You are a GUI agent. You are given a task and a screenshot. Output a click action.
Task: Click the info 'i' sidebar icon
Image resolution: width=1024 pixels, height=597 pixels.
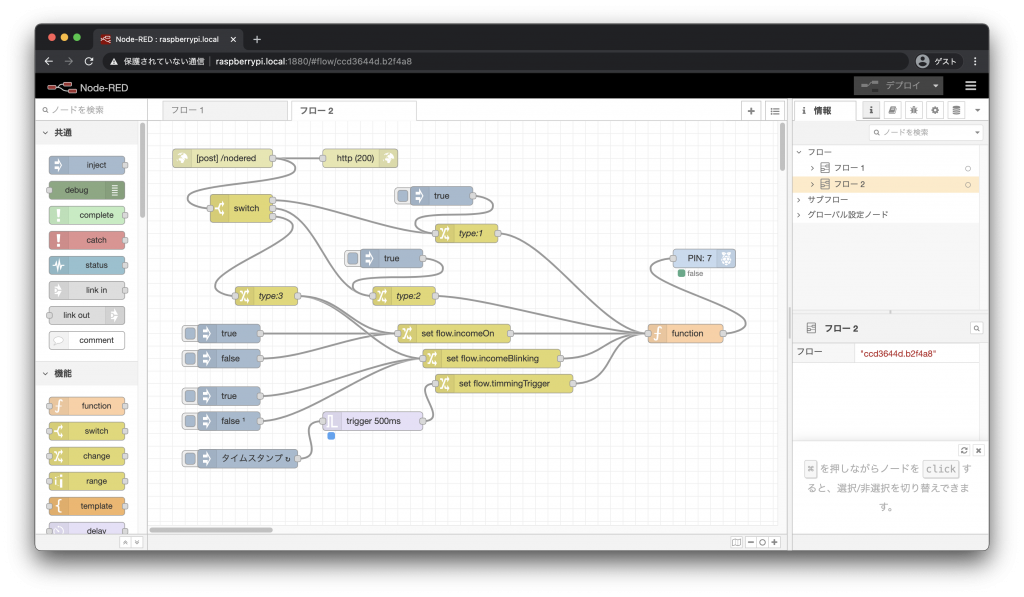[x=871, y=110]
